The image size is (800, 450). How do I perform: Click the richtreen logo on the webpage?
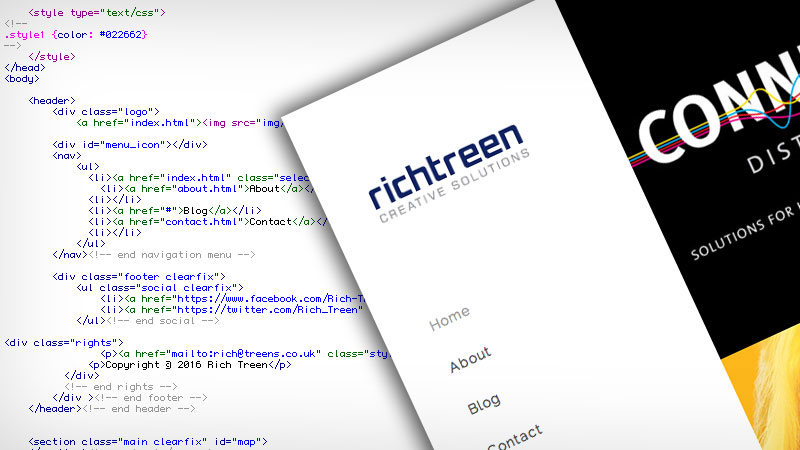pyautogui.click(x=445, y=163)
